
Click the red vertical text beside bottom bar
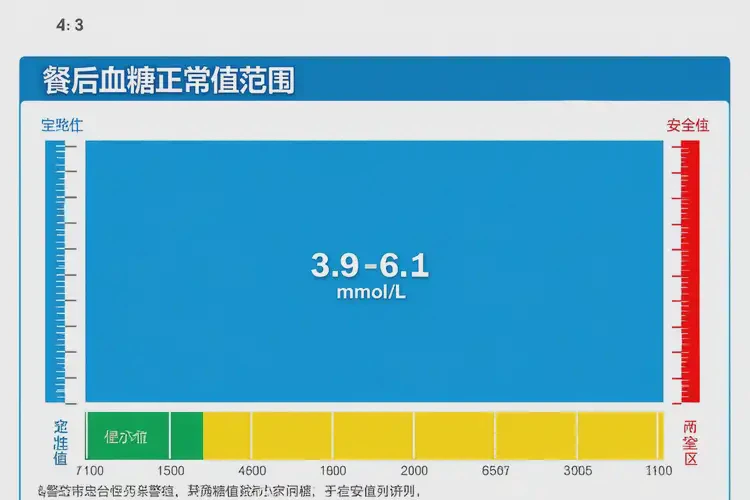click(x=690, y=442)
